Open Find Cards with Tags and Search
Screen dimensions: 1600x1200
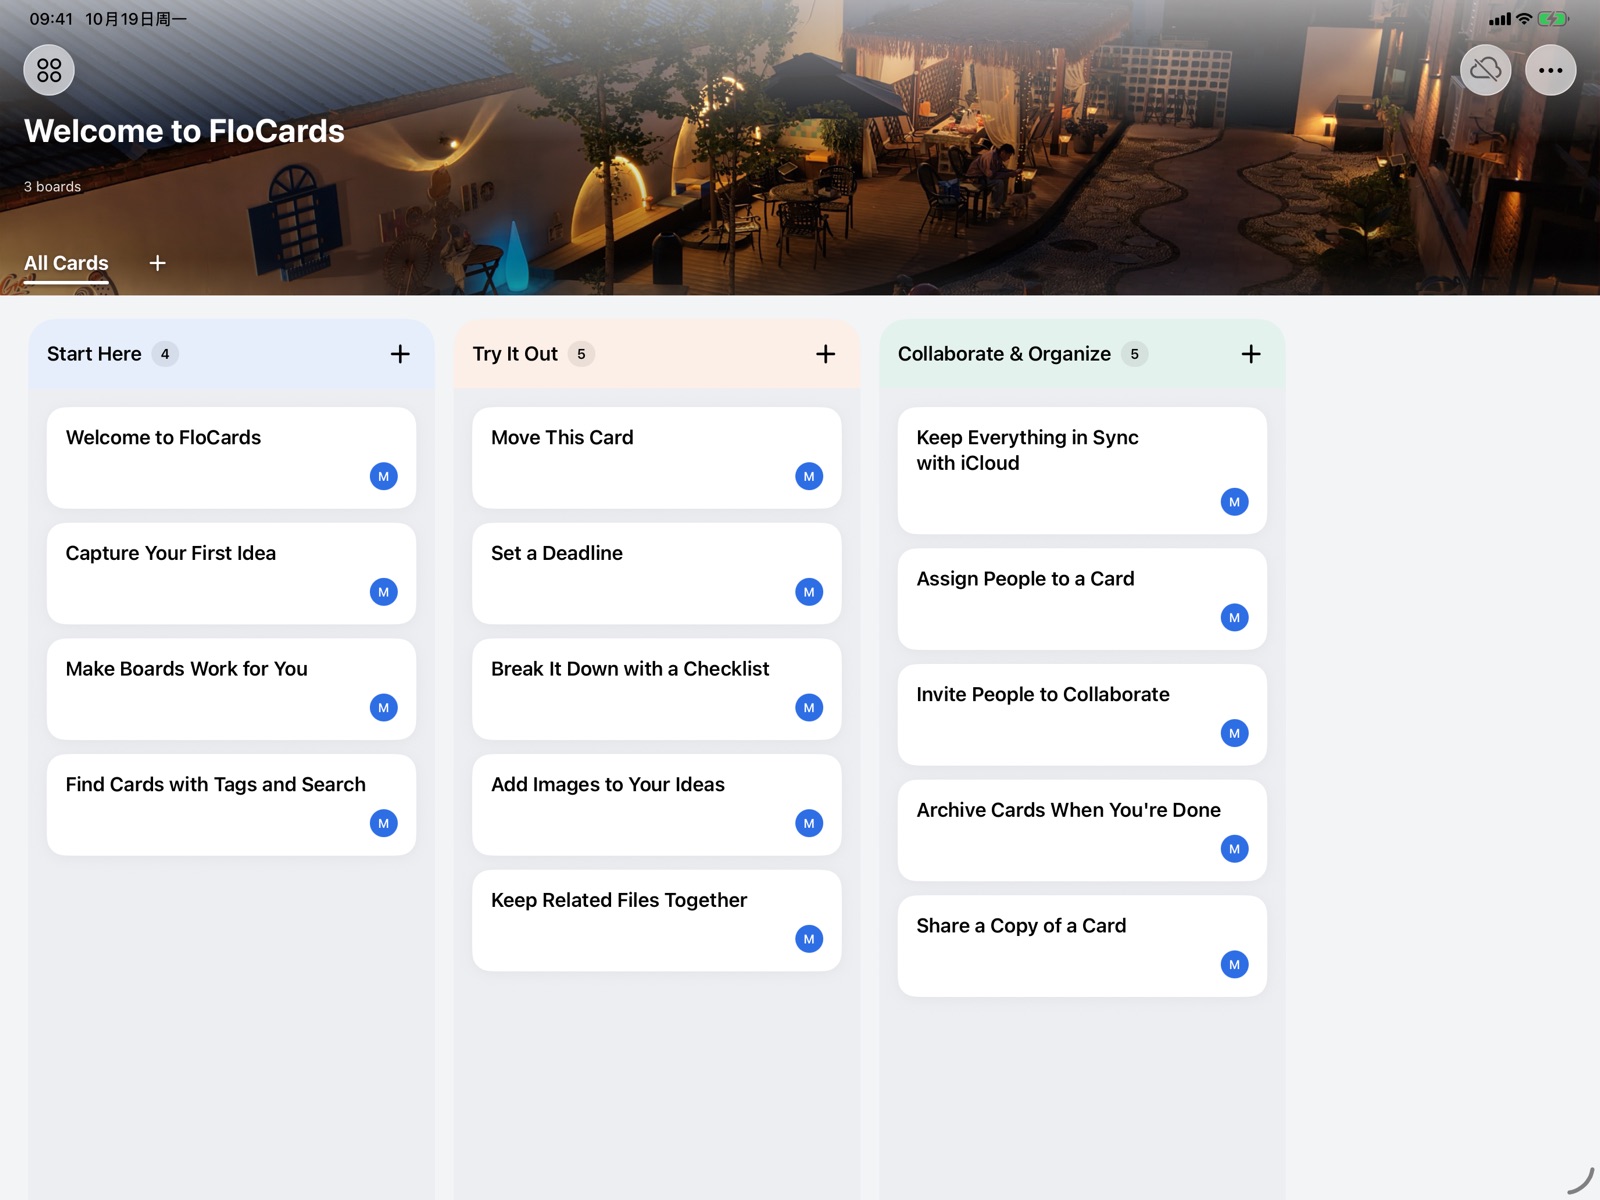(231, 805)
